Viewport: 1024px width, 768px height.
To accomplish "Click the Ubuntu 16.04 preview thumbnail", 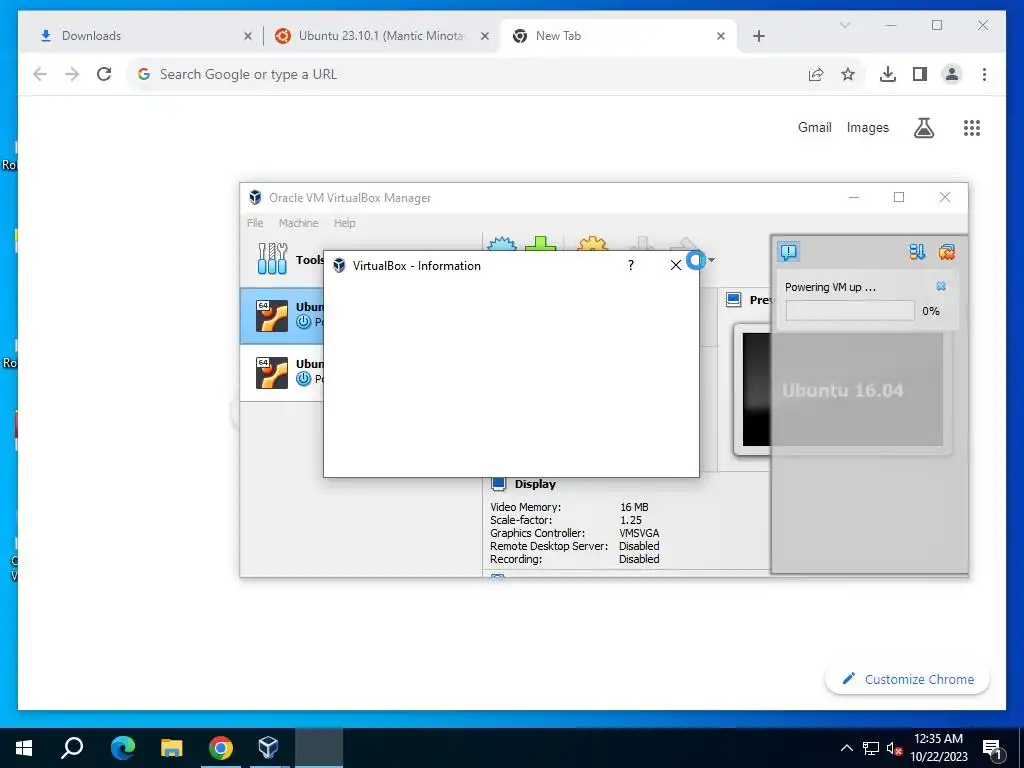I will coord(843,389).
